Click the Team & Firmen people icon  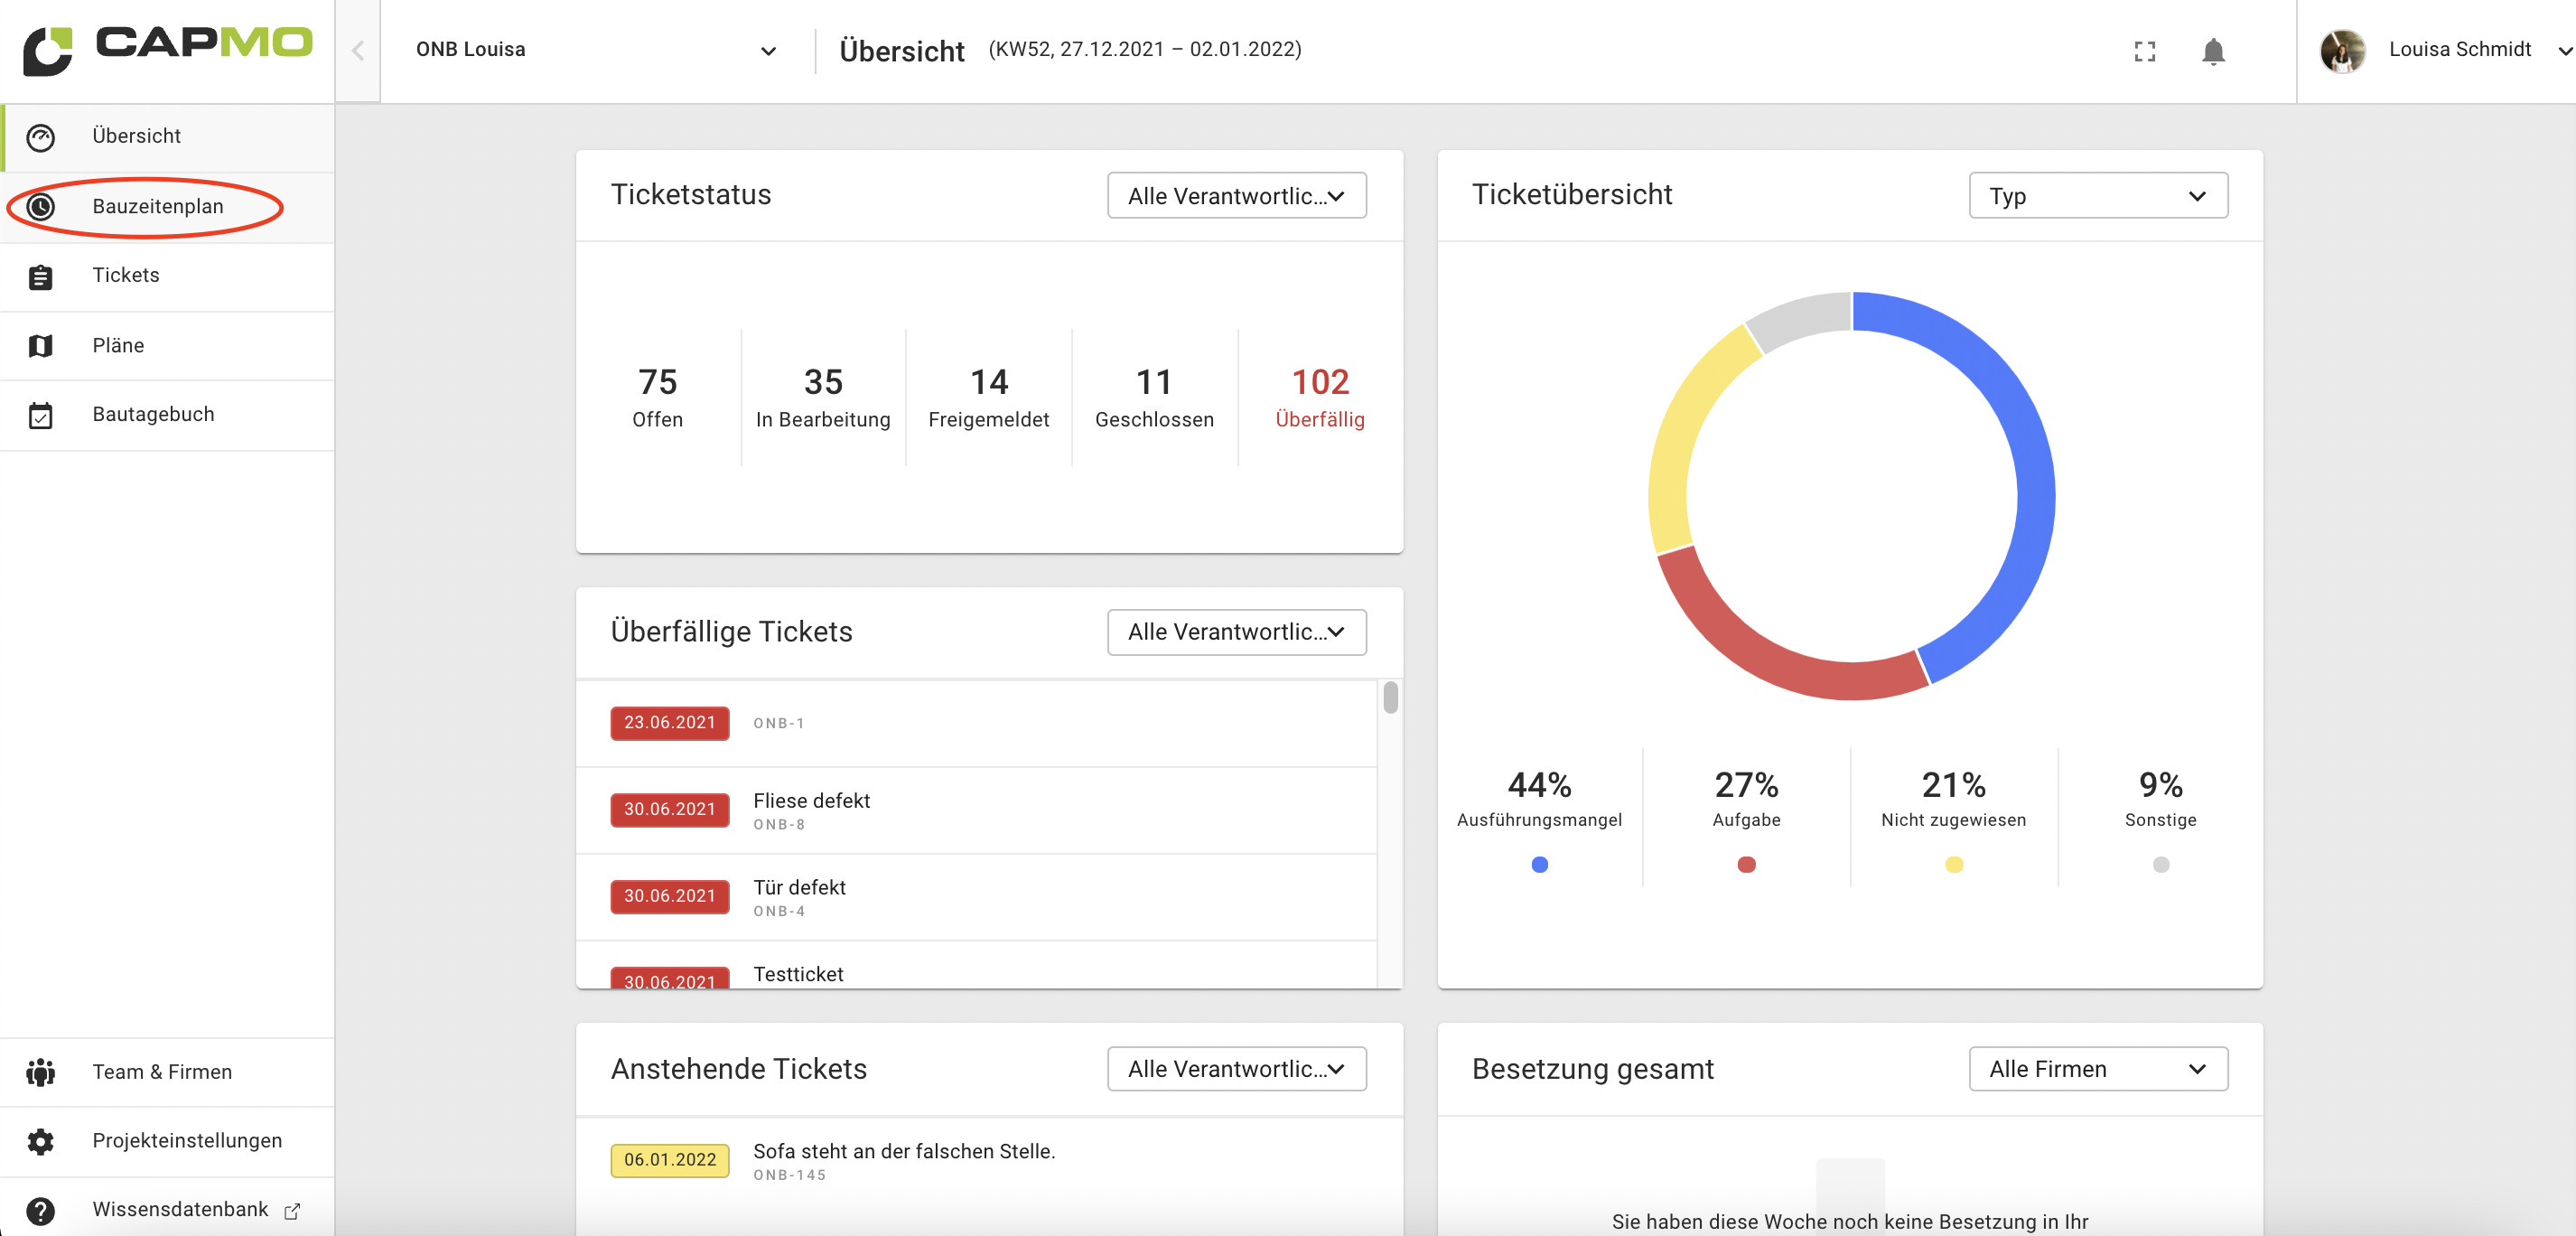click(x=41, y=1072)
